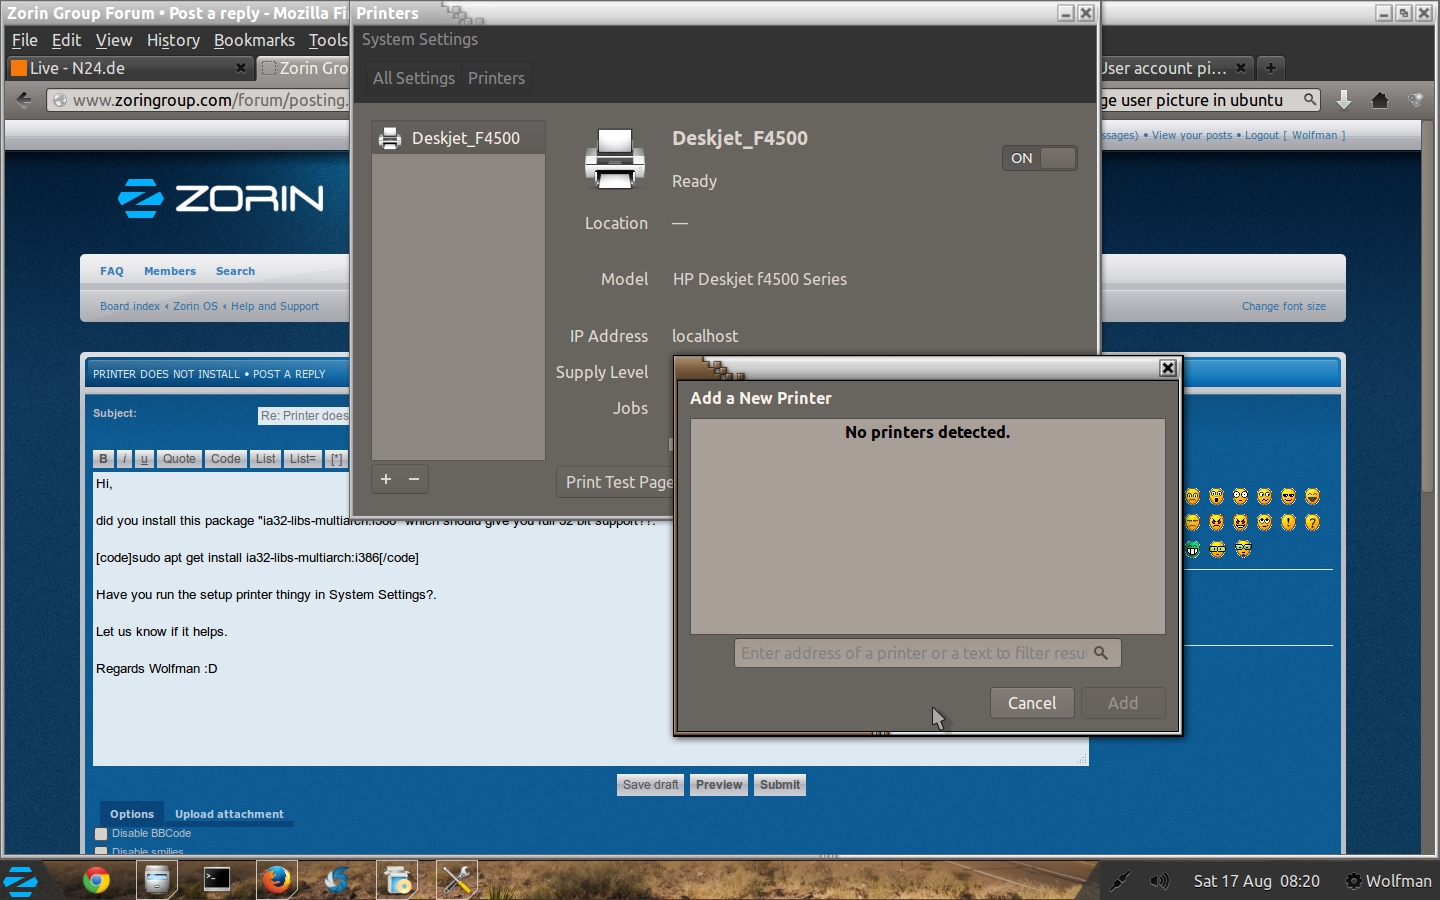Click the volume speaker icon in the tray
Screen dimensions: 1440x900
point(1159,881)
